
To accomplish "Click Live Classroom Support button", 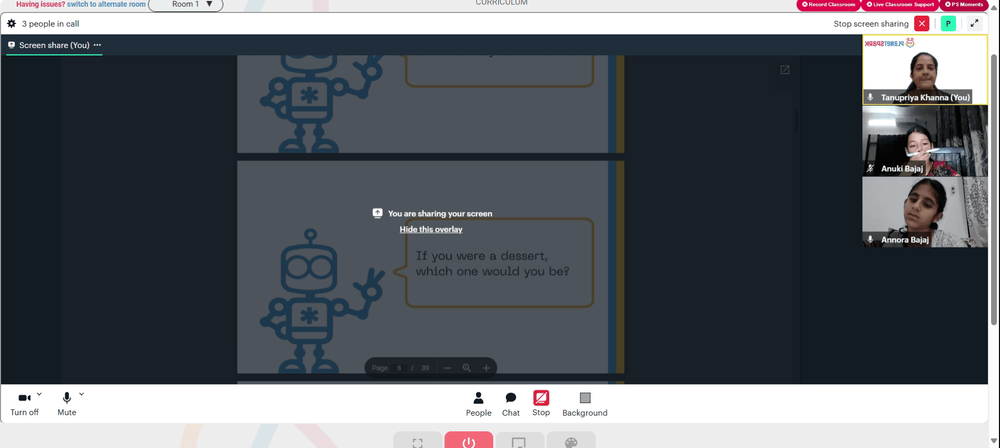I will [x=899, y=4].
